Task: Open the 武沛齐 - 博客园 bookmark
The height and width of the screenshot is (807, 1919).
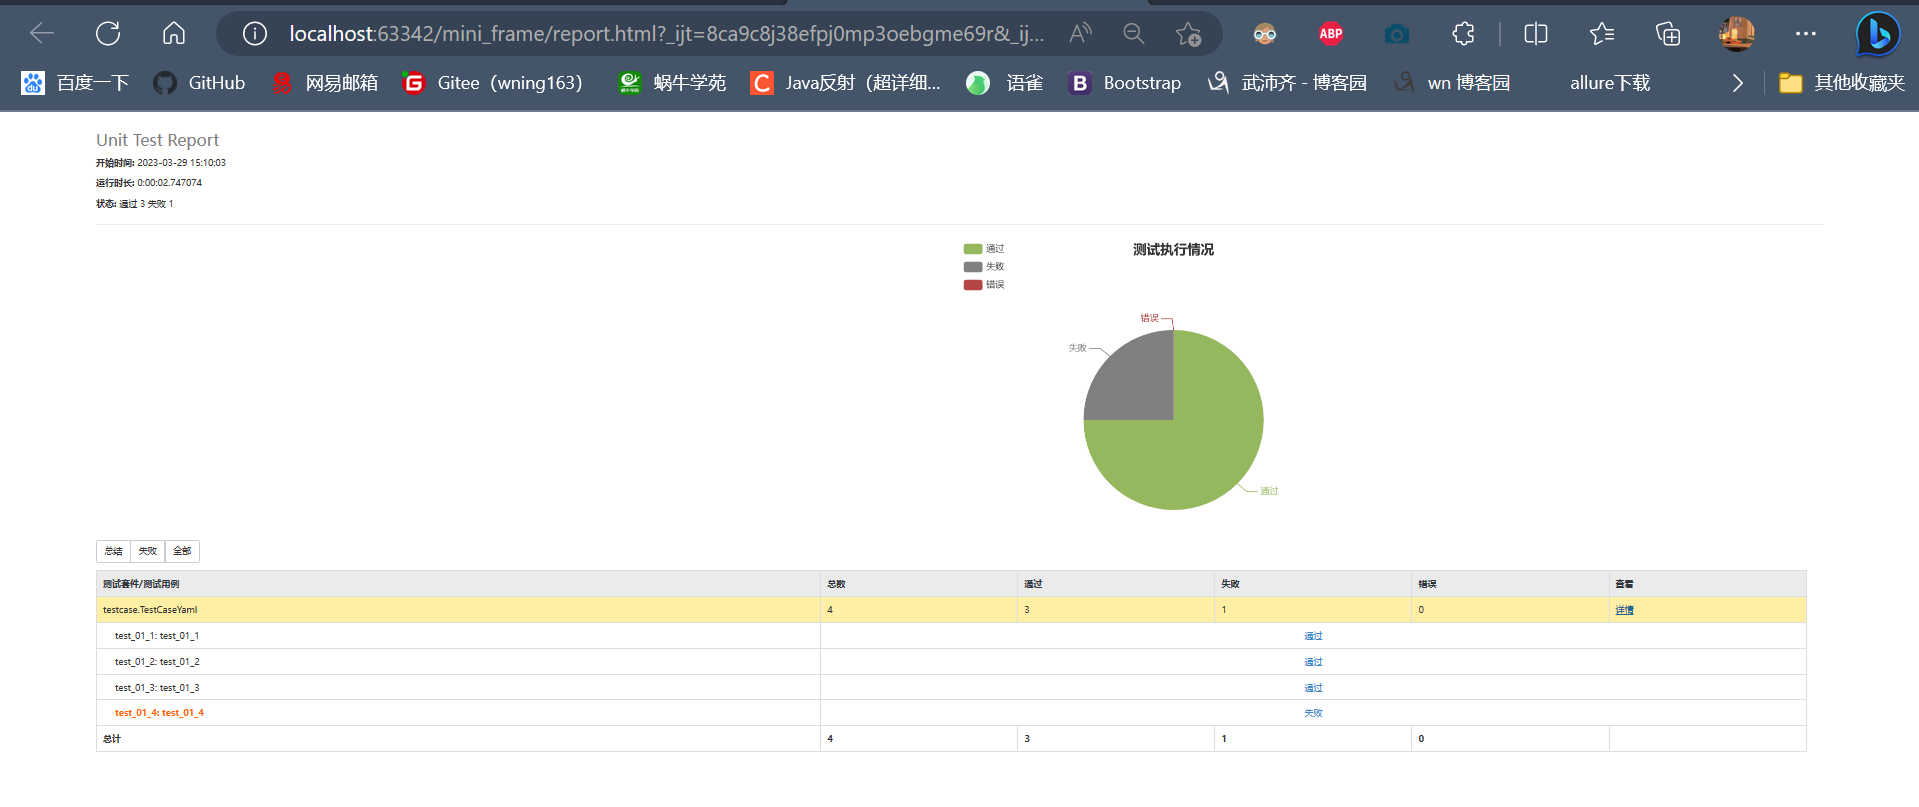Action: coord(1287,83)
